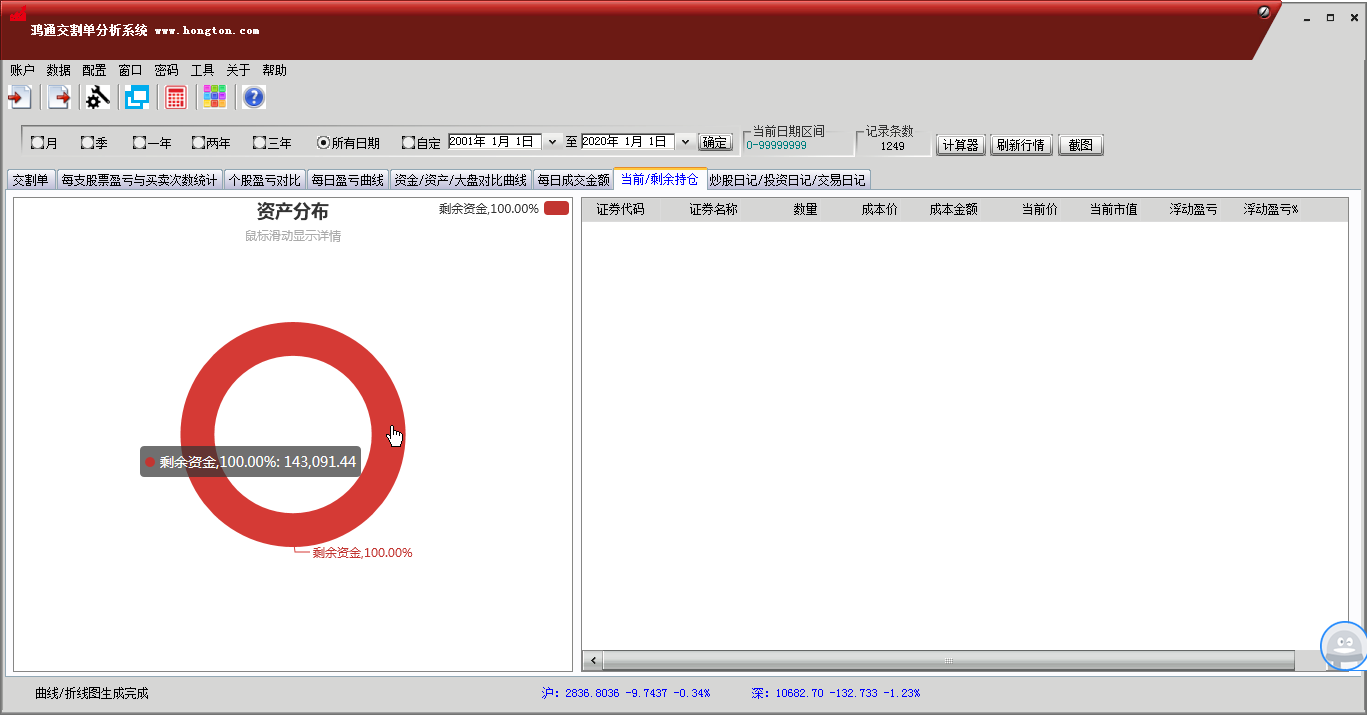Expand the start date 2001年 dropdown arrow
This screenshot has height=715, width=1367.
coord(552,142)
